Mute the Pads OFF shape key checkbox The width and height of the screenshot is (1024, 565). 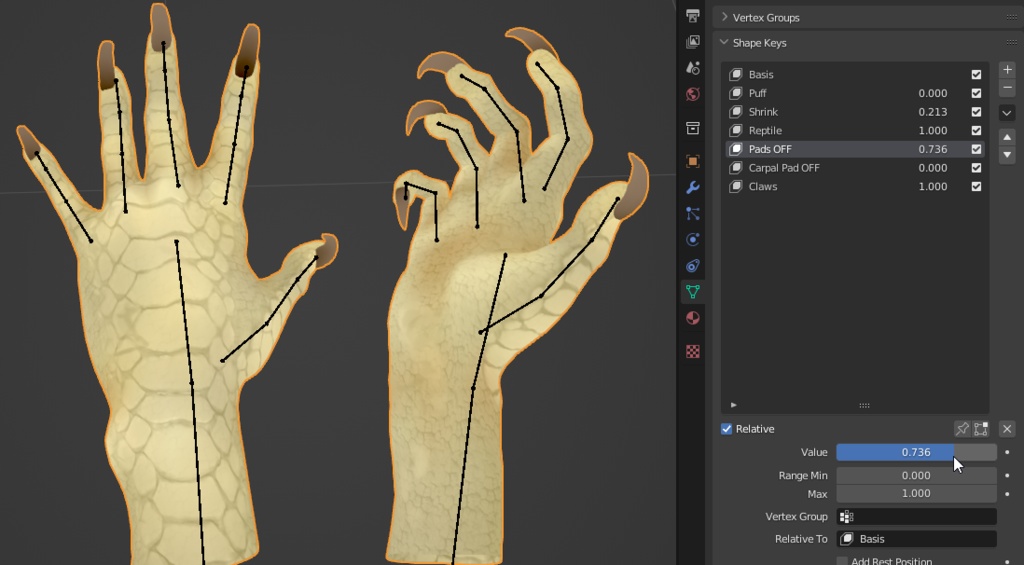(x=976, y=149)
